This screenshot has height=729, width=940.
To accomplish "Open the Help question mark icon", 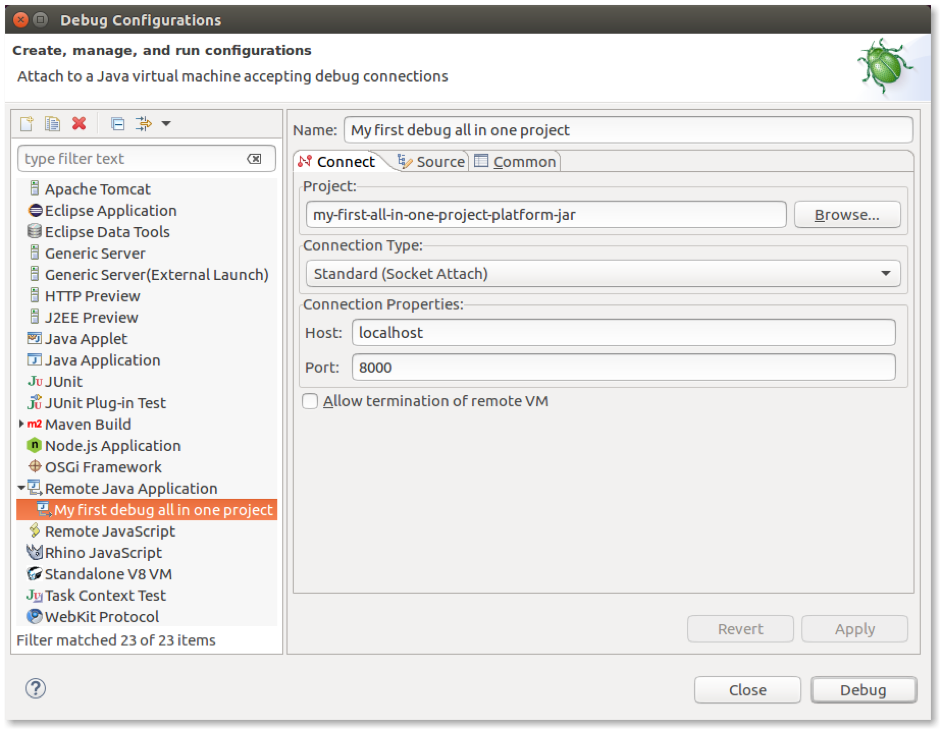I will tap(35, 688).
